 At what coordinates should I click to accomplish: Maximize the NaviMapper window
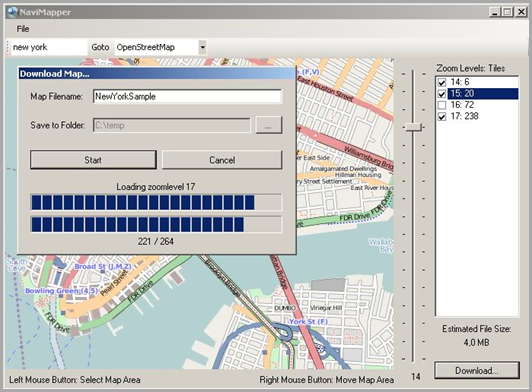click(x=507, y=12)
